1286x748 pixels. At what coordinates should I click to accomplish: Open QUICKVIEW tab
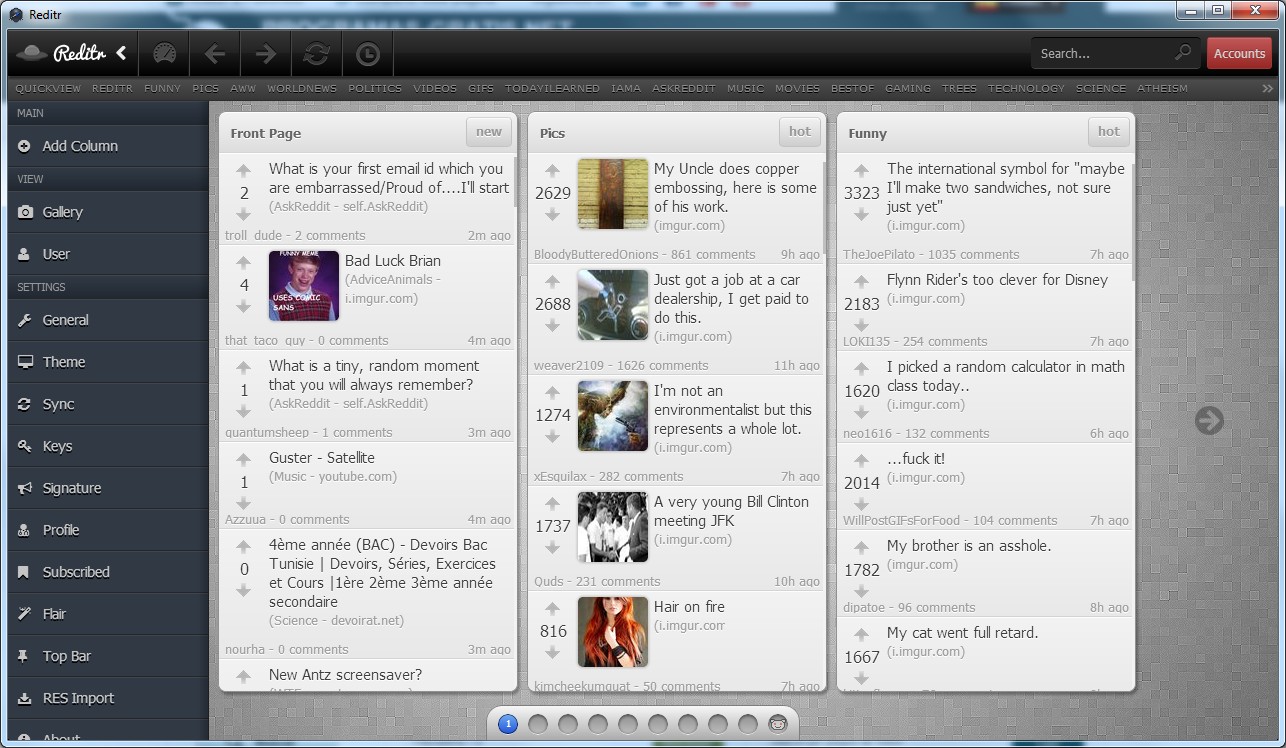[48, 88]
